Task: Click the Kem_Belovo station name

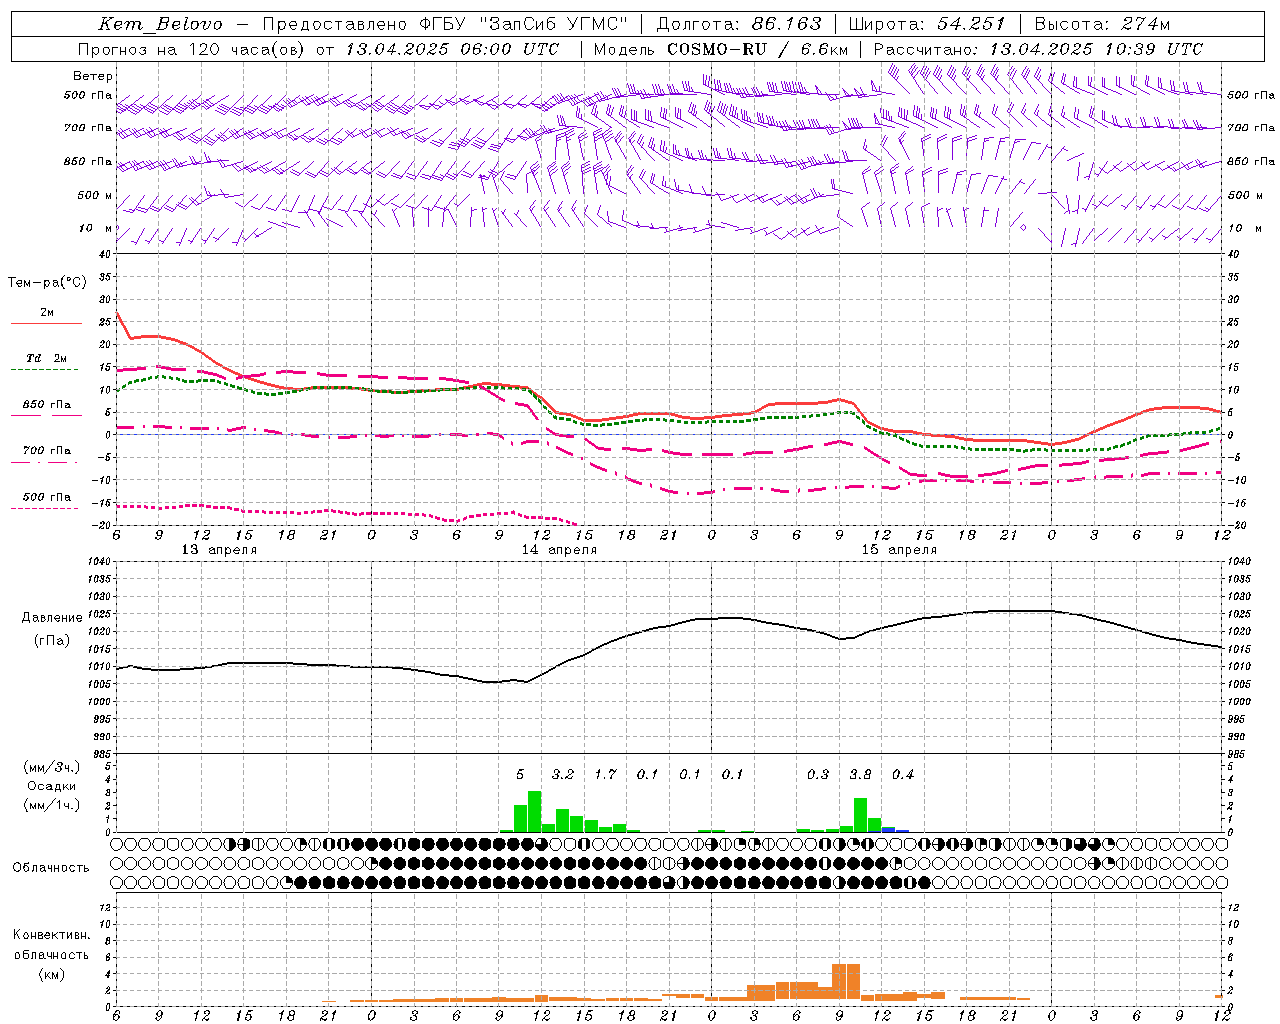Action: (x=160, y=24)
